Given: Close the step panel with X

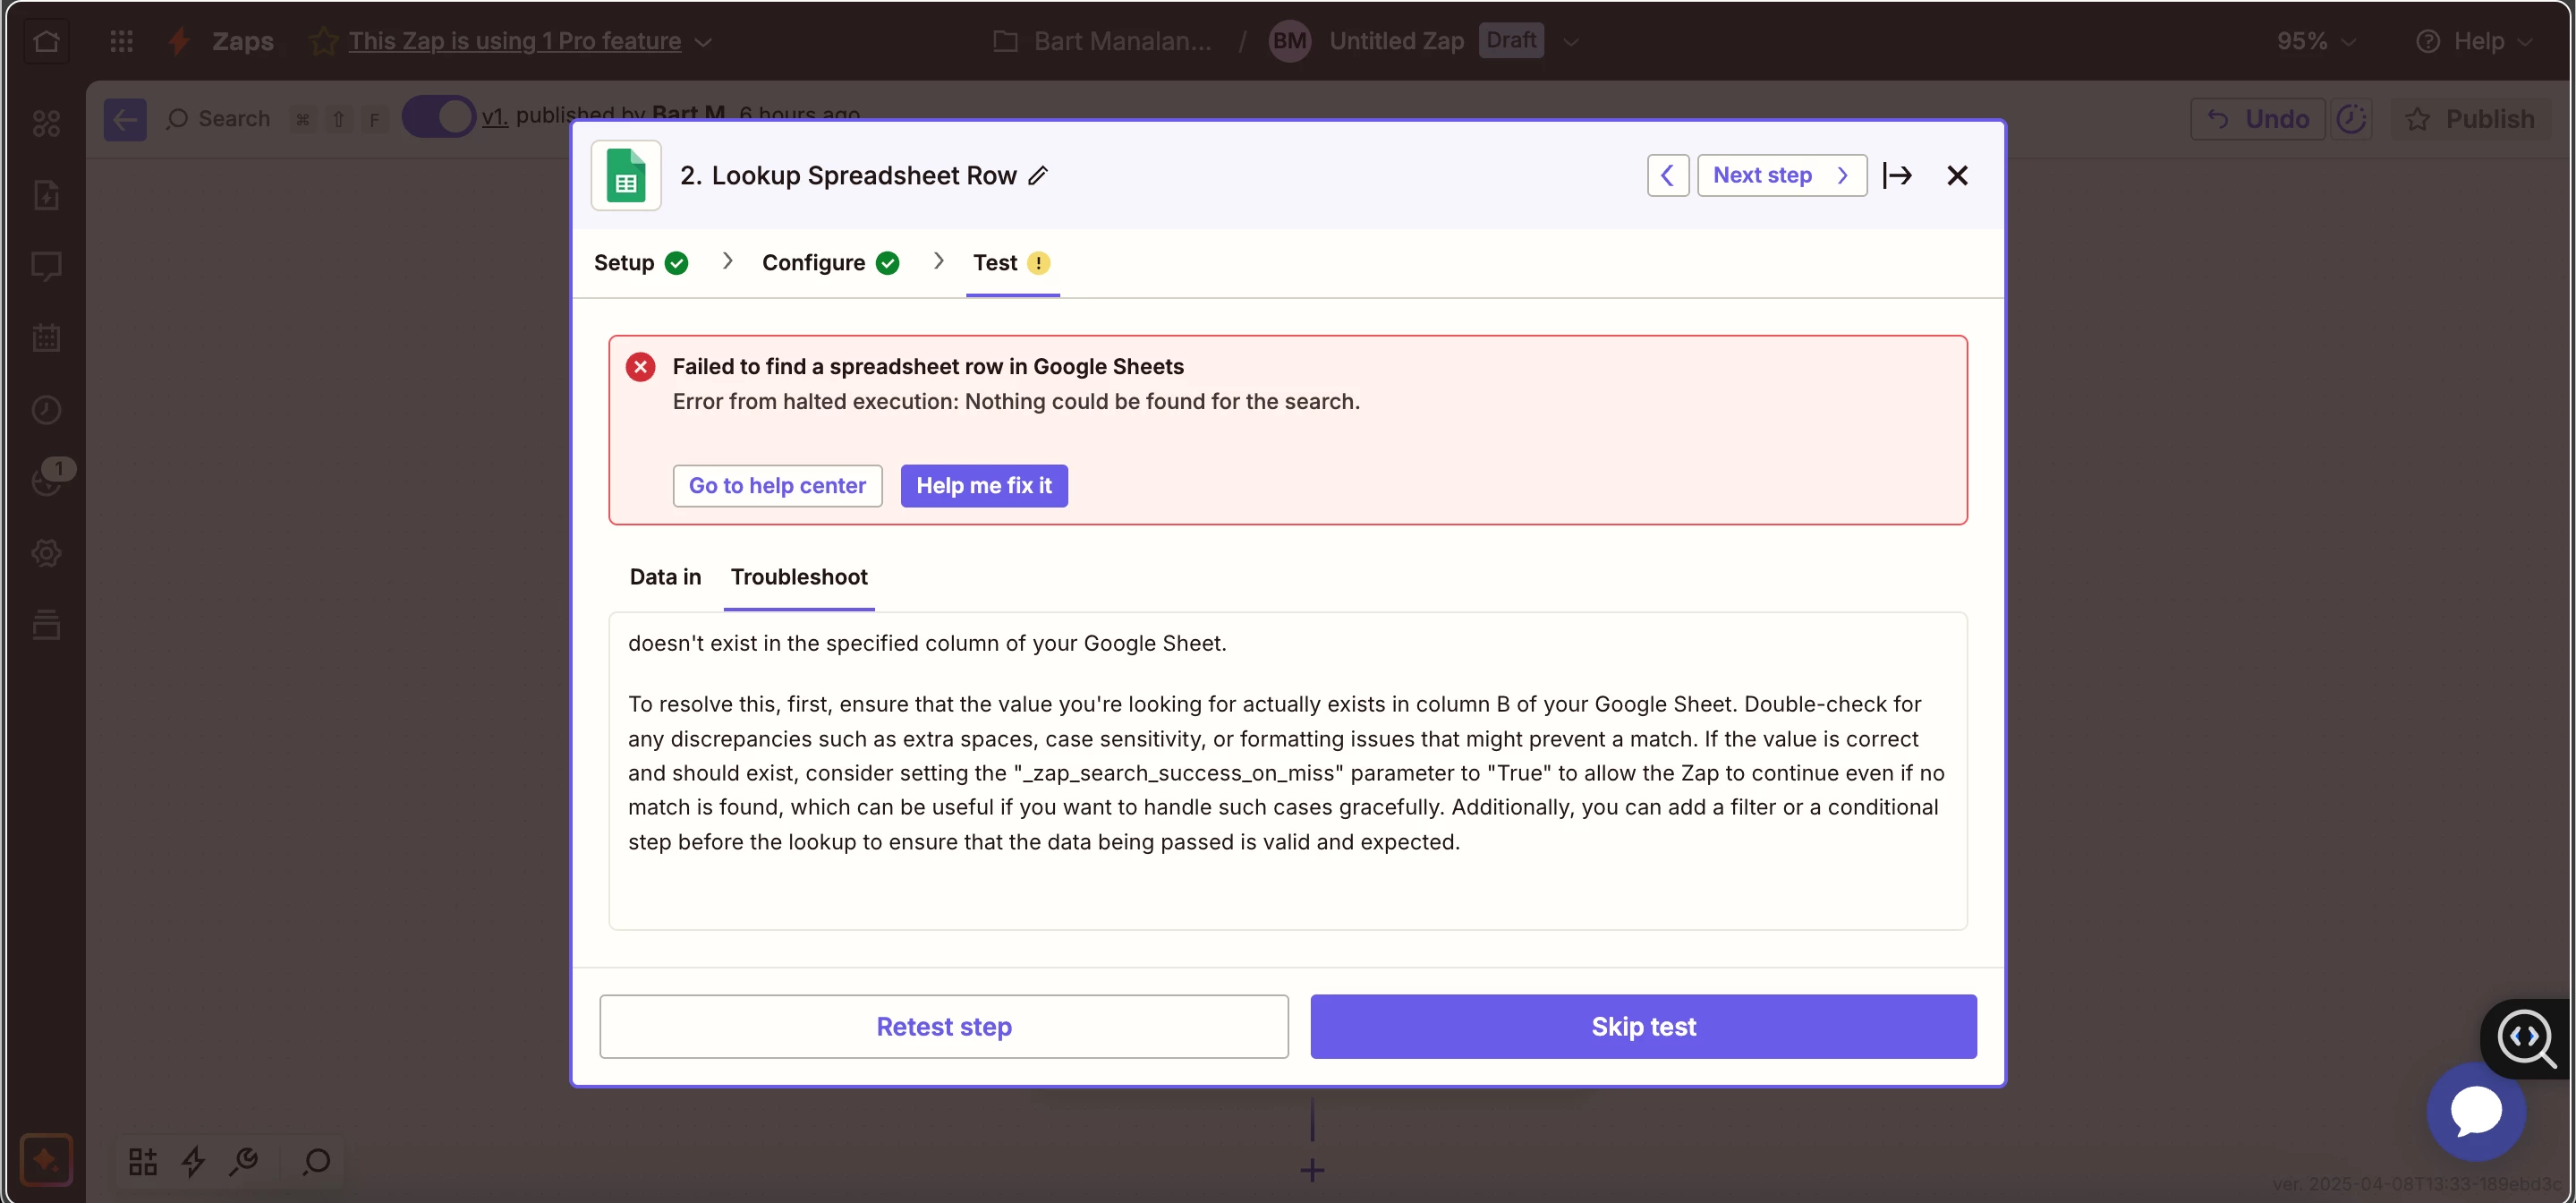Looking at the screenshot, I should [1957, 175].
